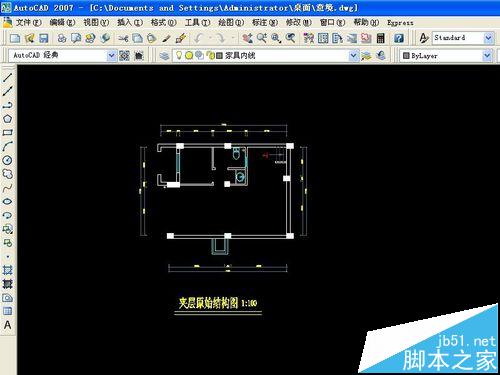Screen dimensions: 500x375
Task: Open the 格式 (Format) menu
Action: click(163, 23)
